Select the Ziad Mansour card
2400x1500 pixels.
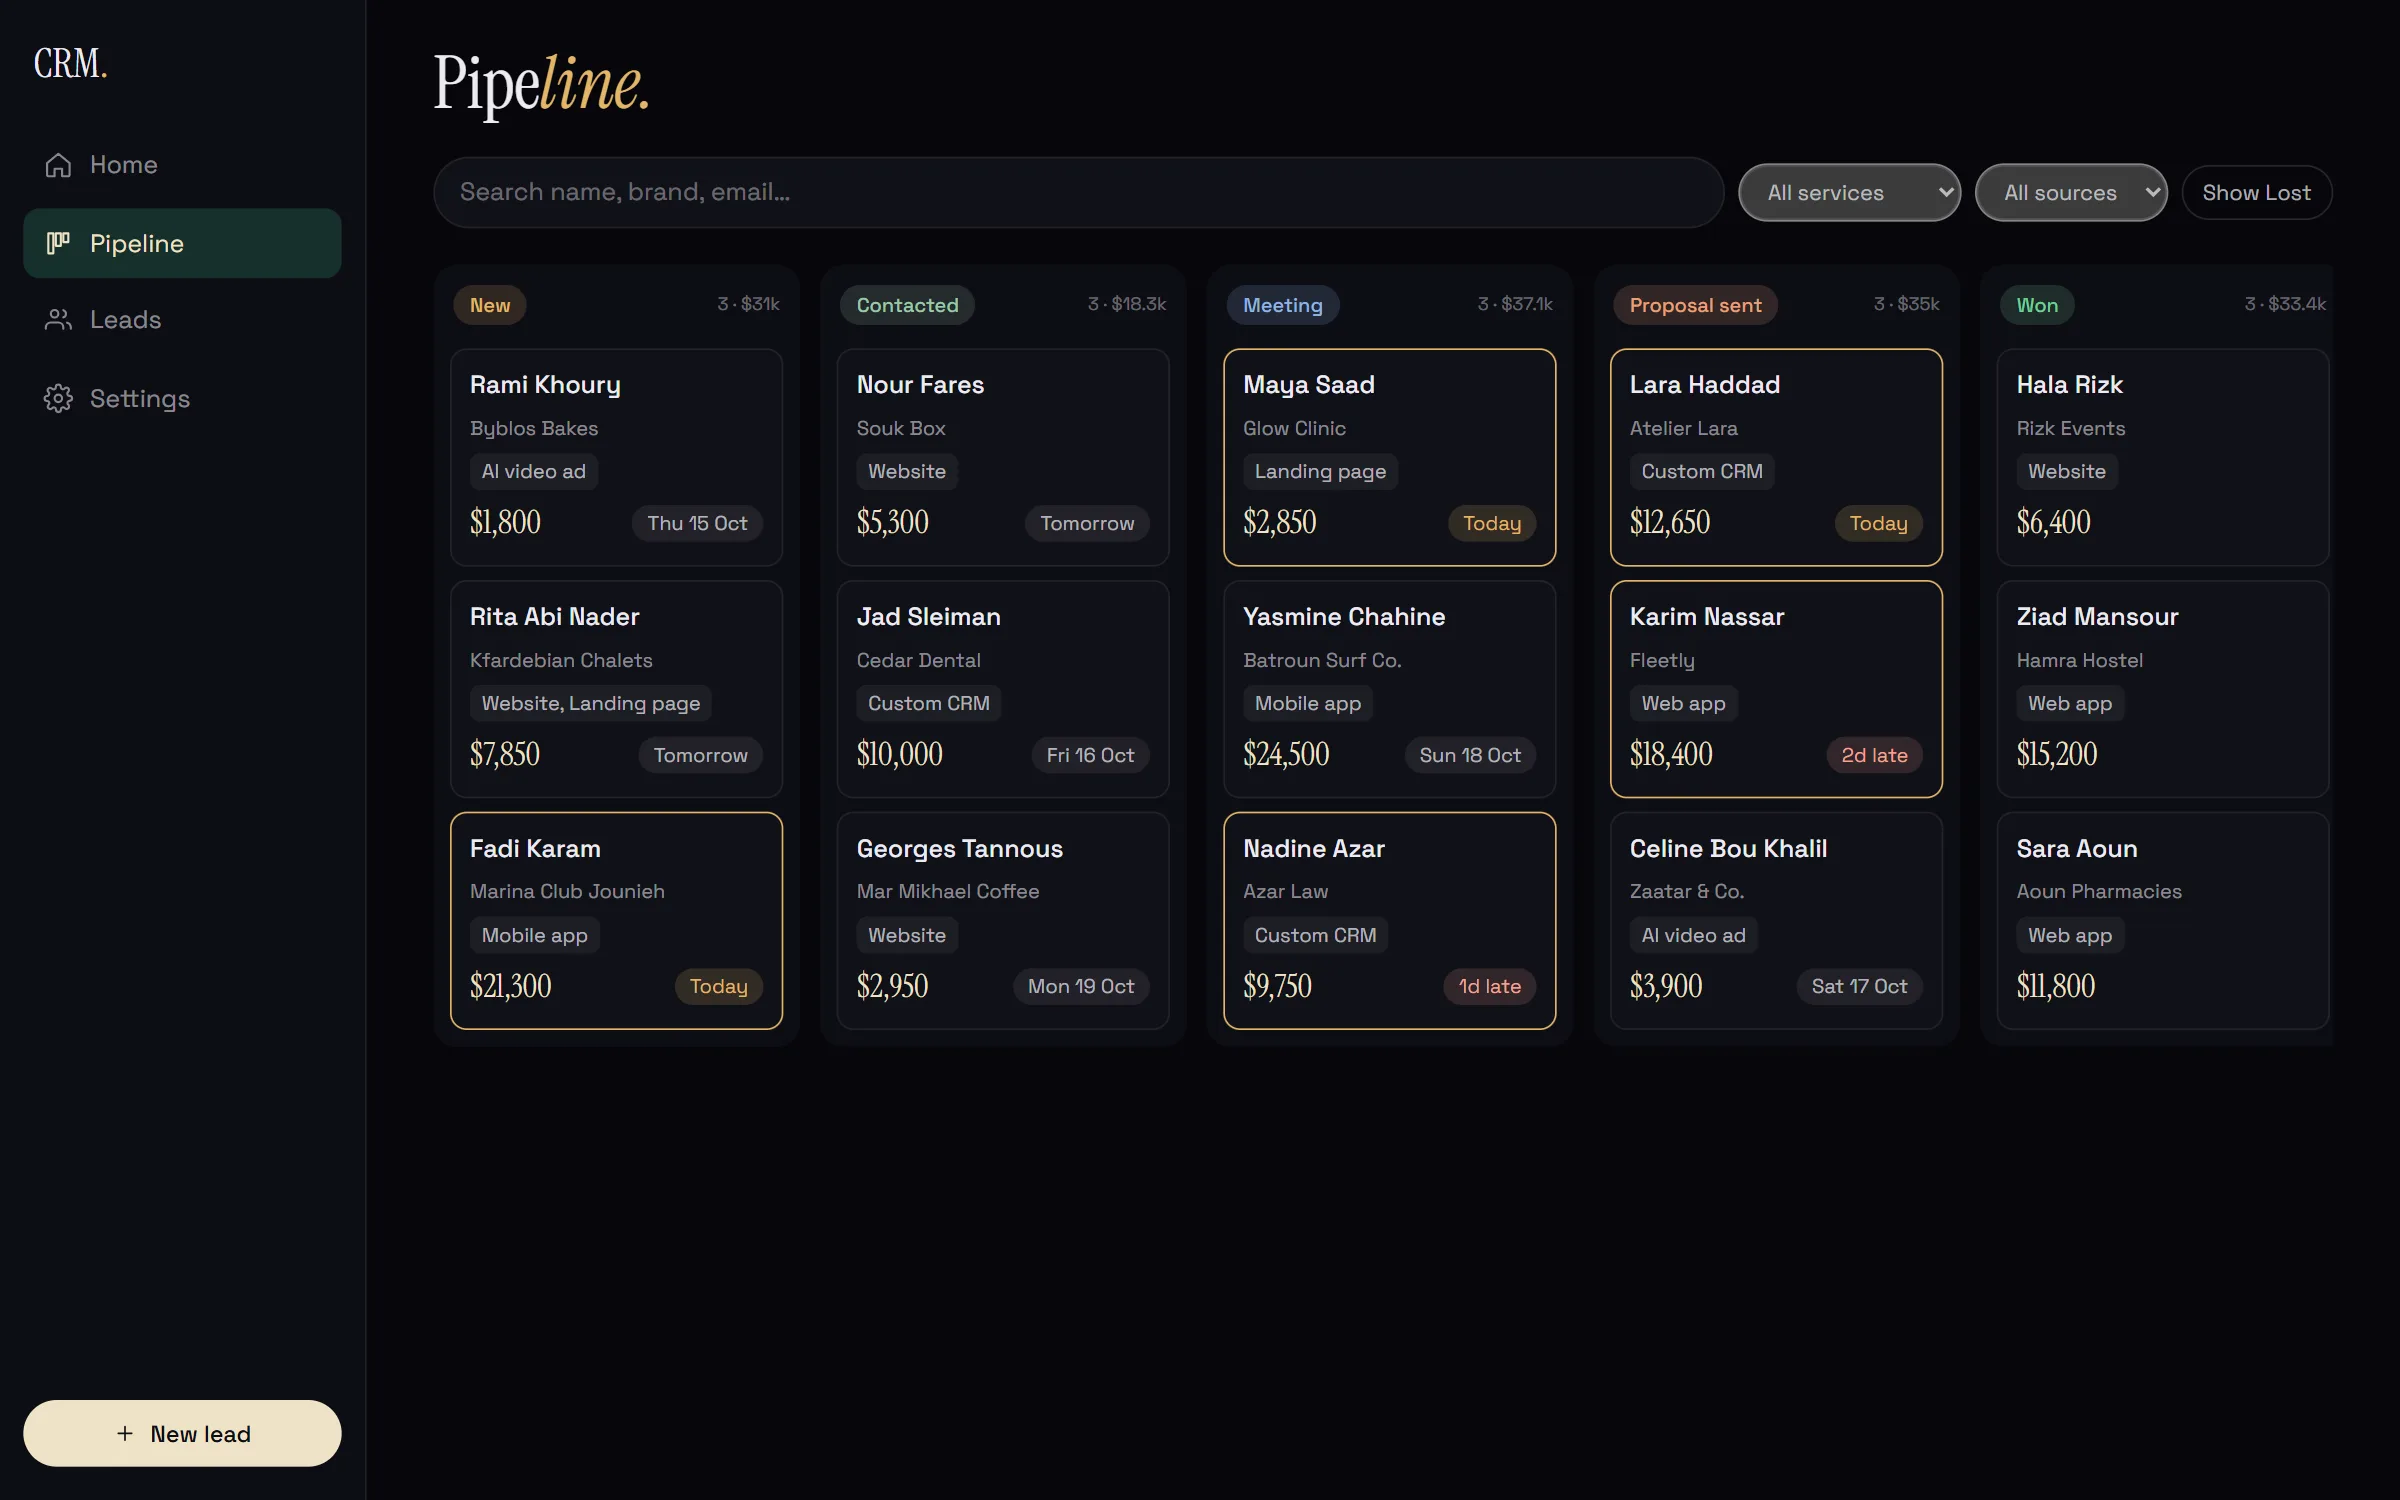click(2163, 689)
